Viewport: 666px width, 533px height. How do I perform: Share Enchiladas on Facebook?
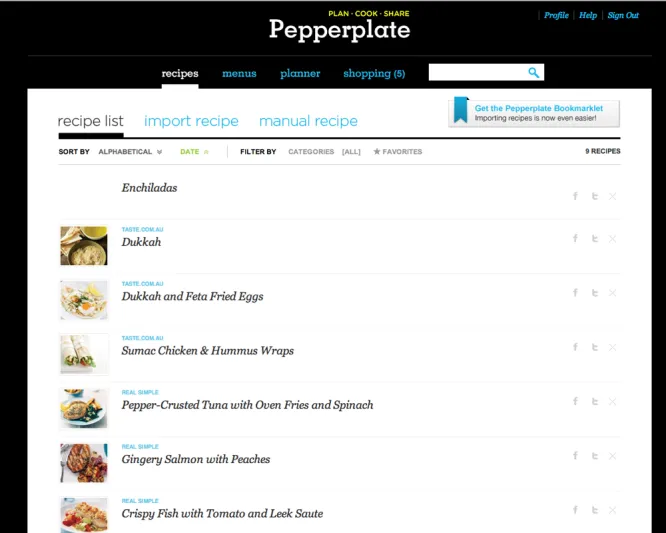pyautogui.click(x=575, y=196)
